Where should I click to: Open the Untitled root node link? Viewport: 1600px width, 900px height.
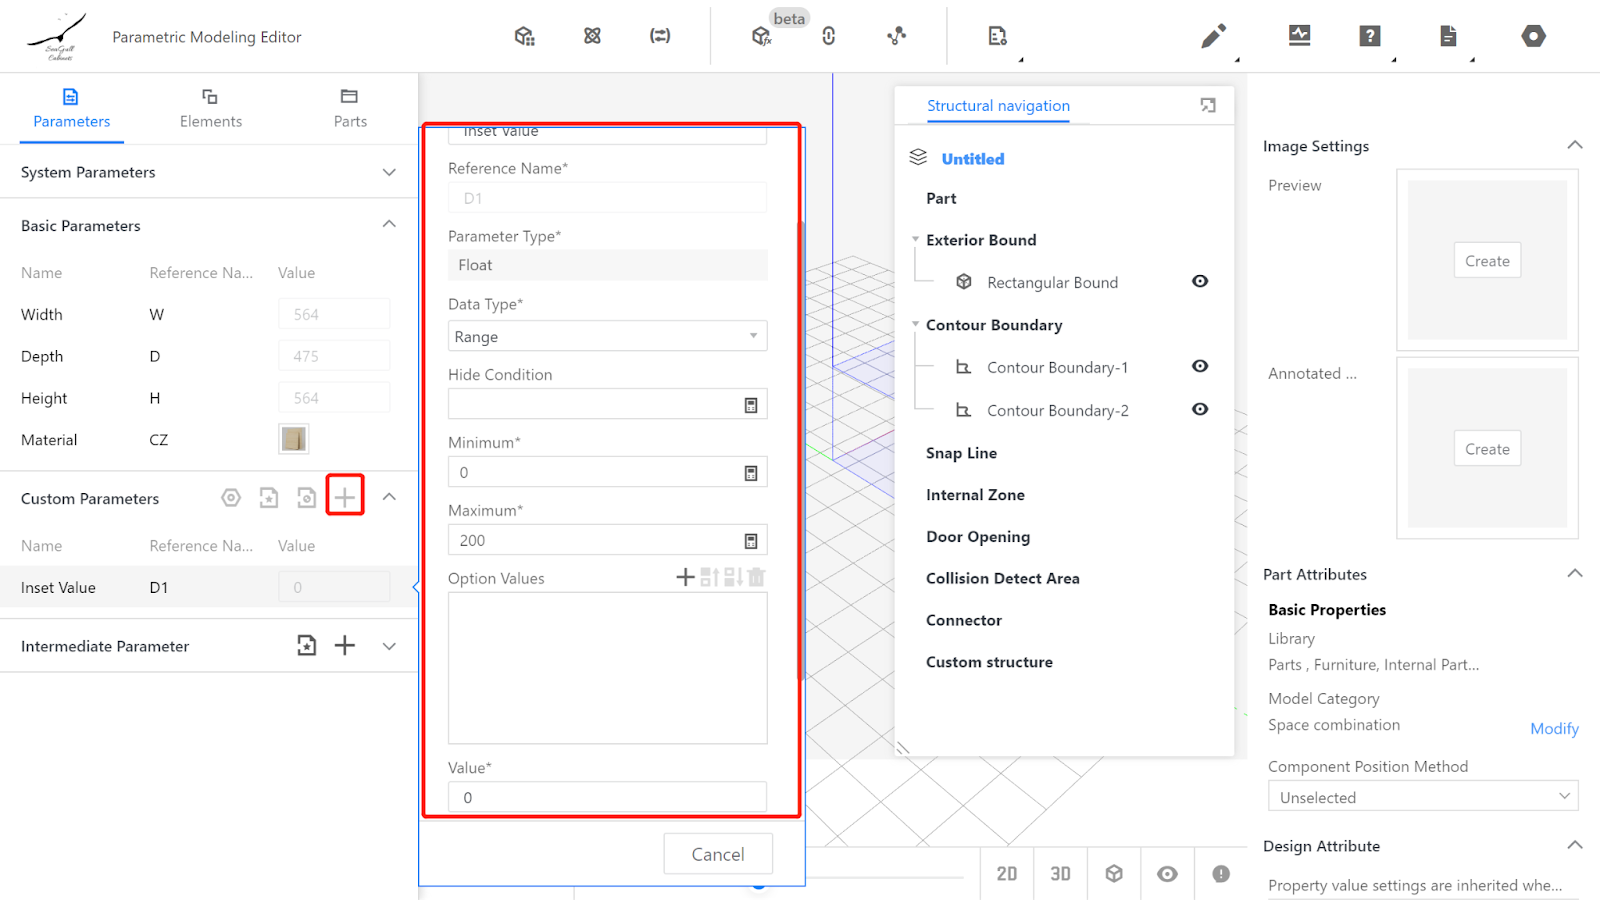point(973,159)
